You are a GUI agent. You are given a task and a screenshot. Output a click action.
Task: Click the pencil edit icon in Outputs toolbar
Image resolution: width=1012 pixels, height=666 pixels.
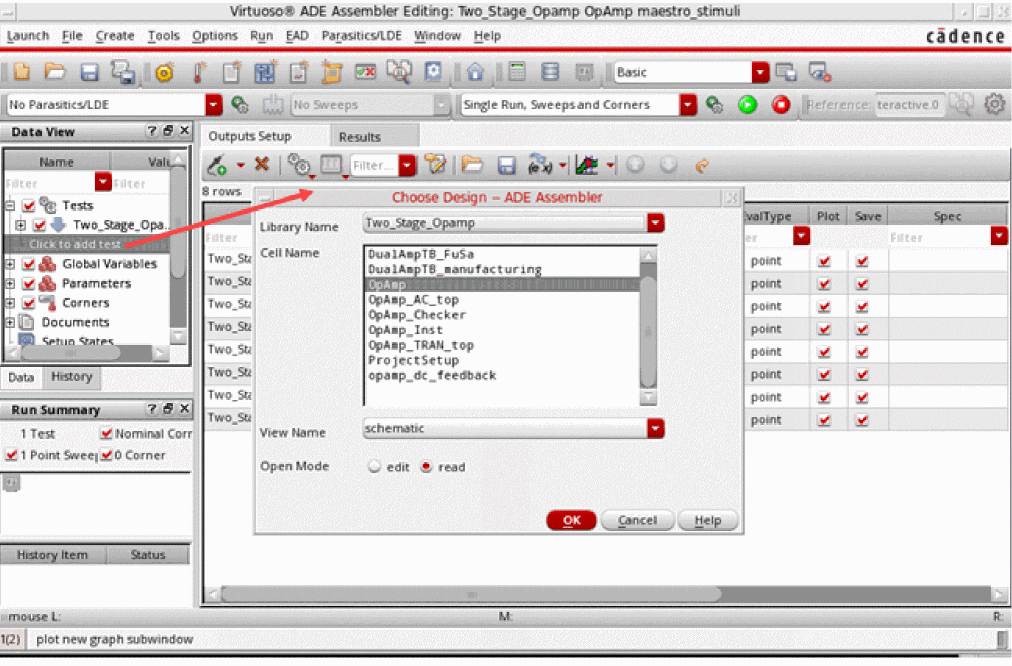[x=436, y=165]
